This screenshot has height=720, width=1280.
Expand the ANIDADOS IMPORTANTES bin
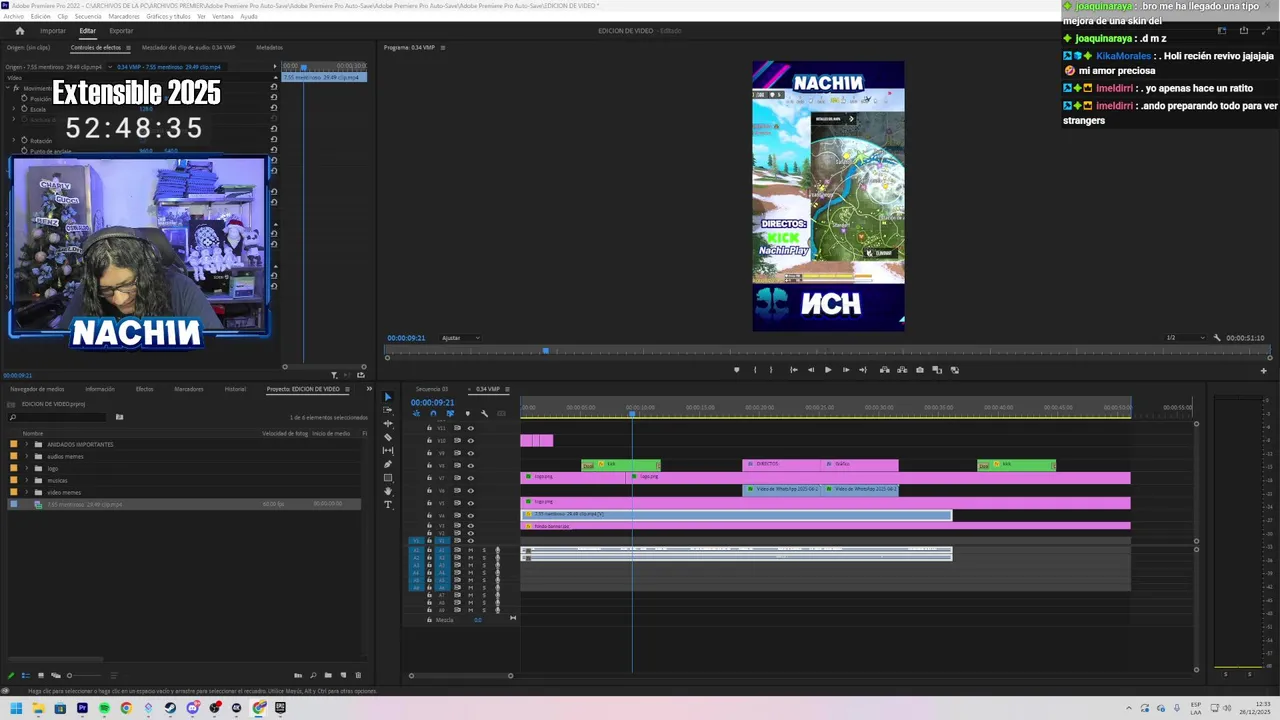(x=27, y=444)
